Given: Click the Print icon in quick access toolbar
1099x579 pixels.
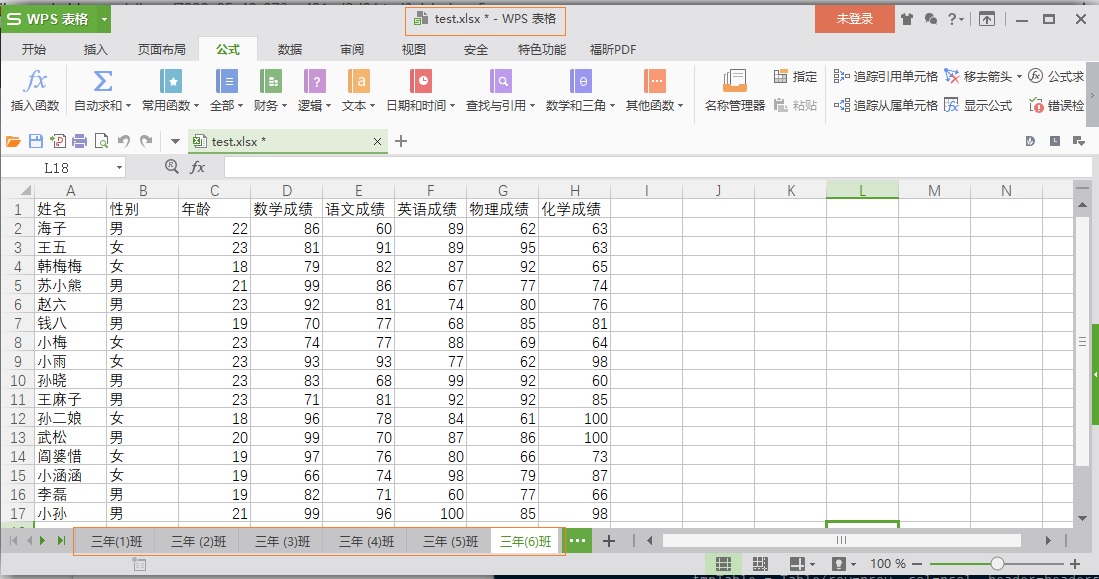Looking at the screenshot, I should click(x=79, y=142).
